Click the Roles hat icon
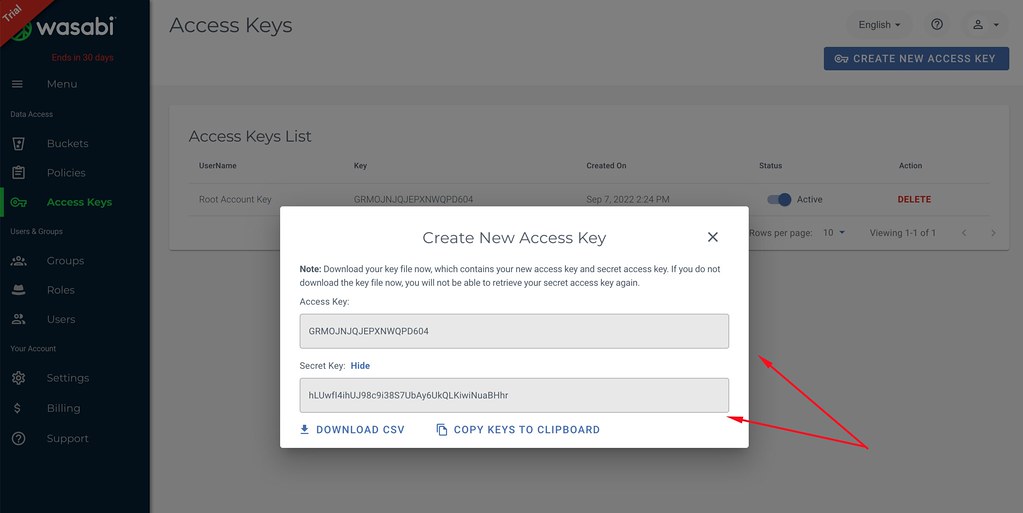This screenshot has height=513, width=1023. [x=18, y=290]
